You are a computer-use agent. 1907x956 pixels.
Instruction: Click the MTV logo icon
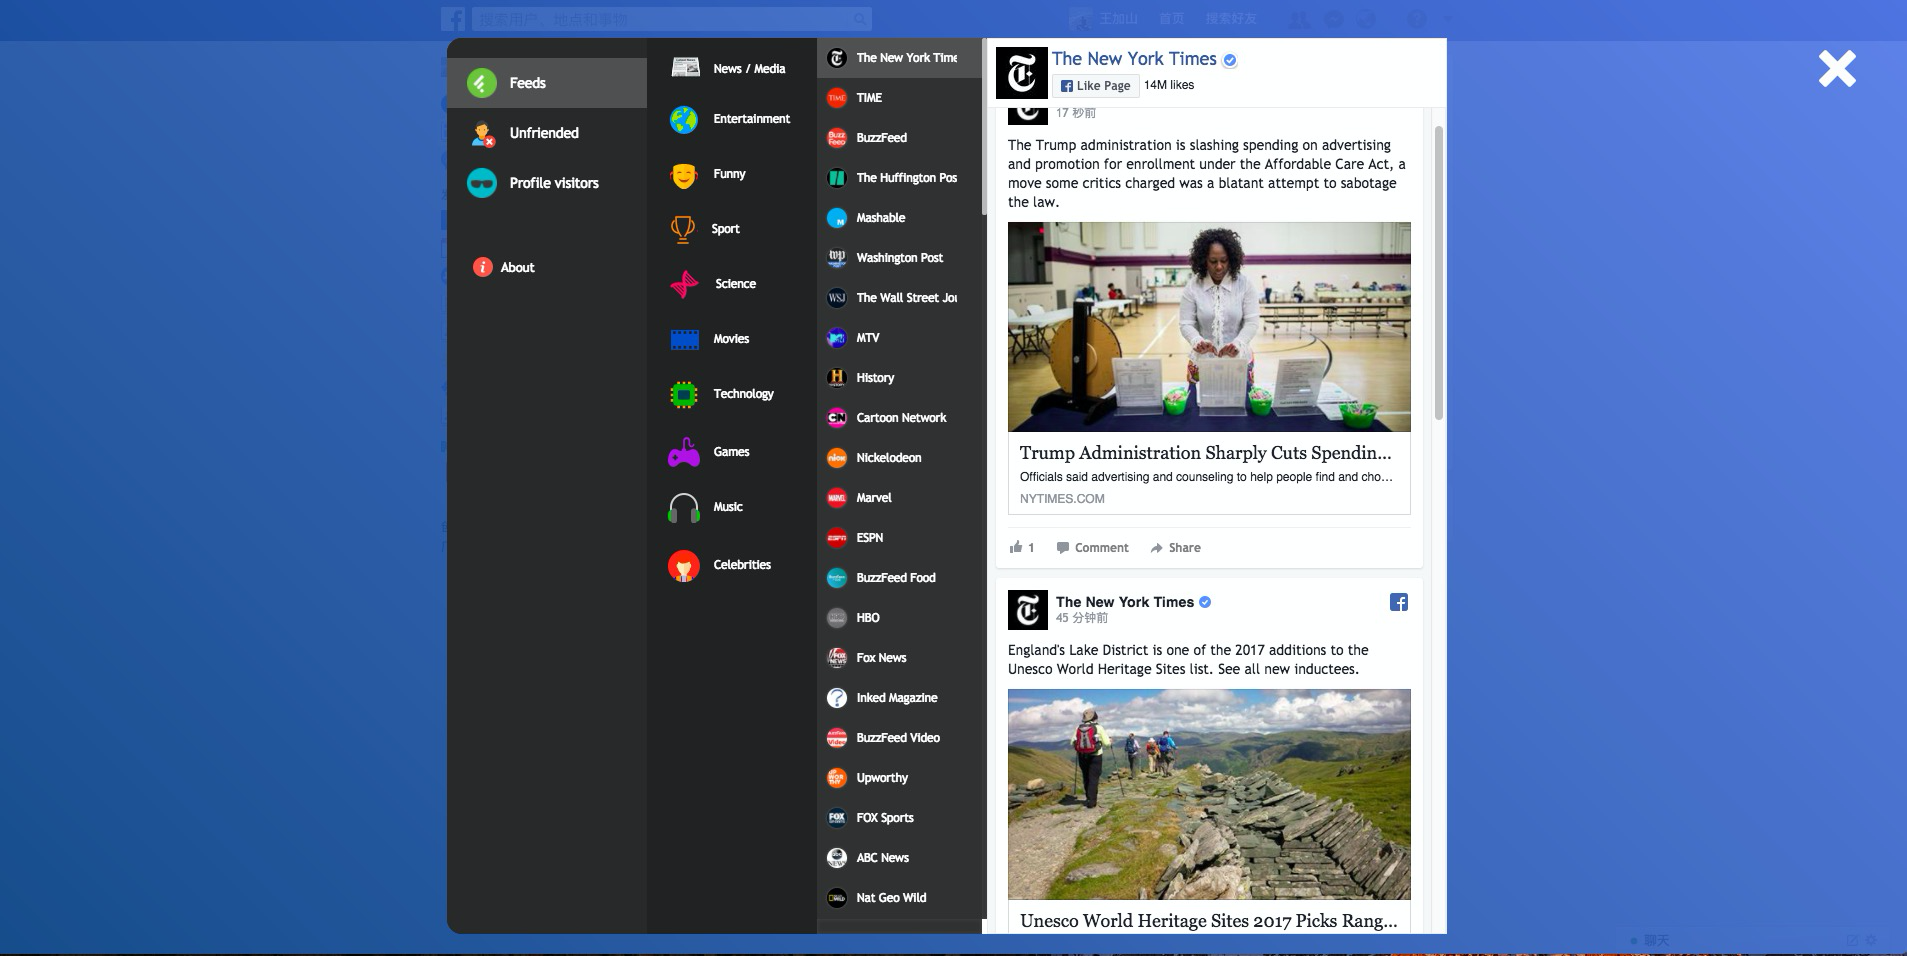tap(837, 338)
